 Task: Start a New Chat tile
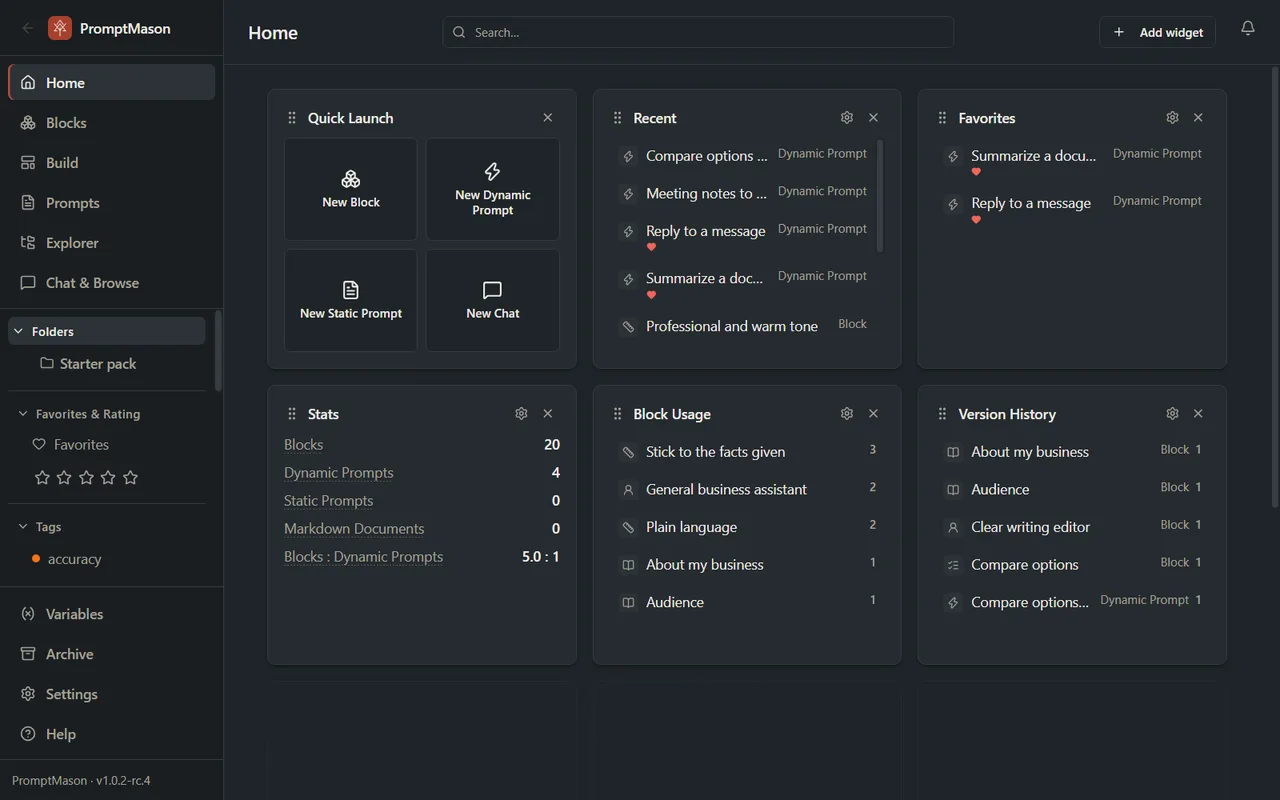tap(493, 300)
